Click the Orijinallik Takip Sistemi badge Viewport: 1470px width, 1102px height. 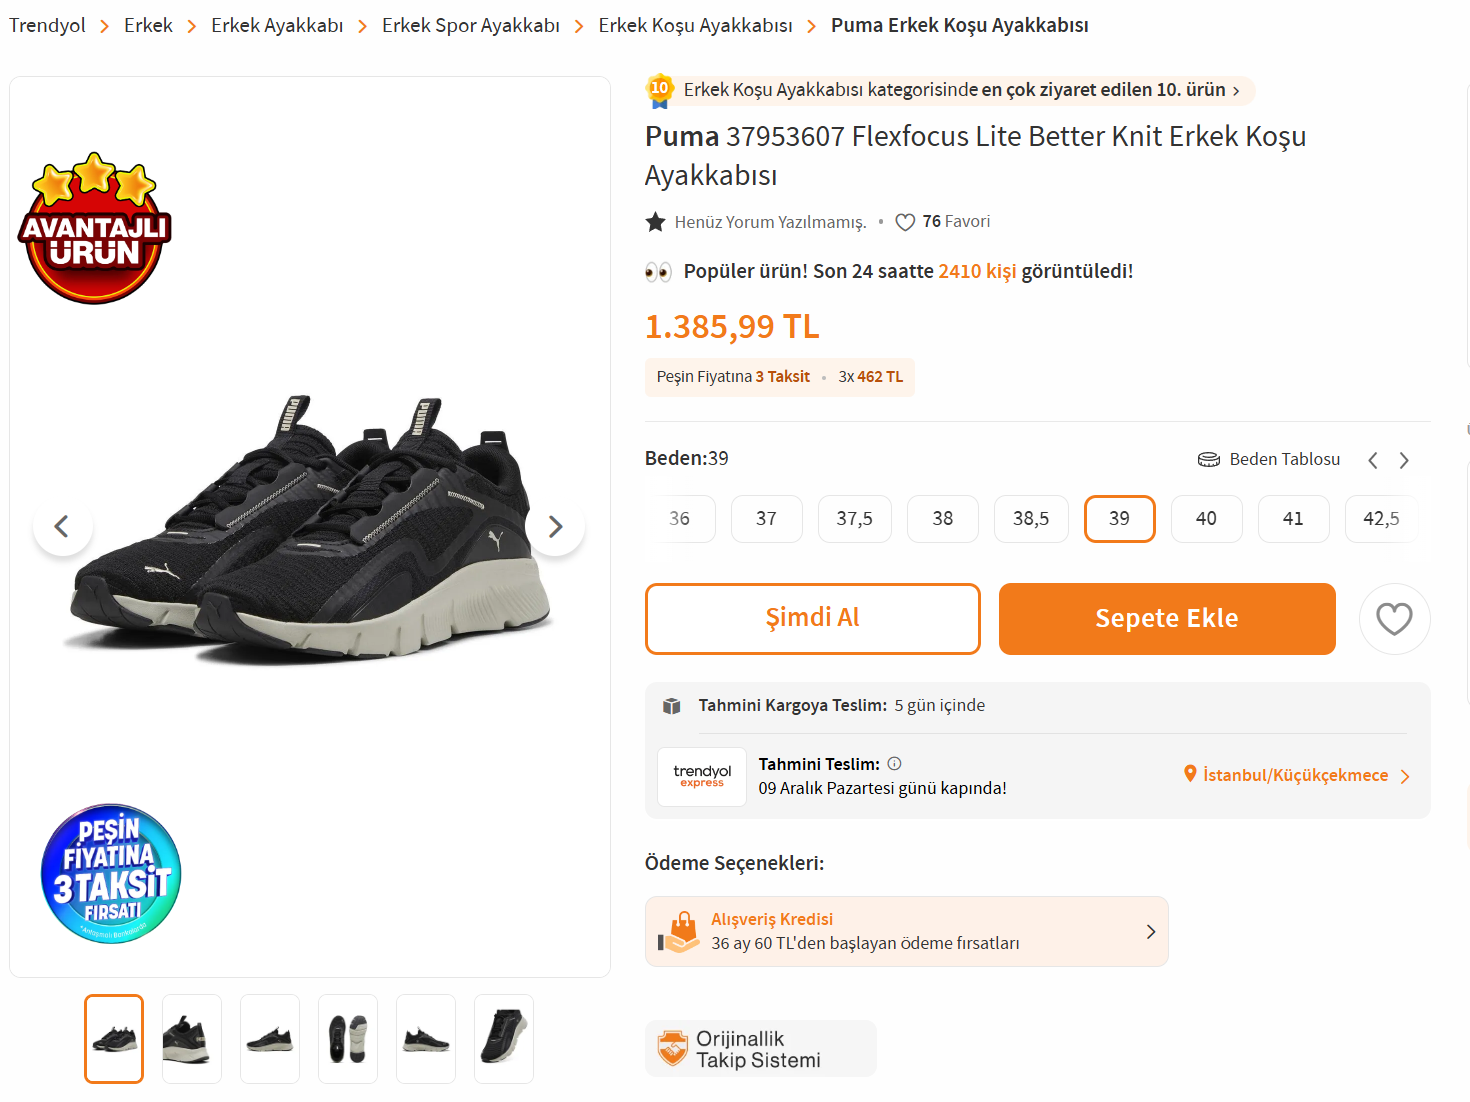point(760,1049)
